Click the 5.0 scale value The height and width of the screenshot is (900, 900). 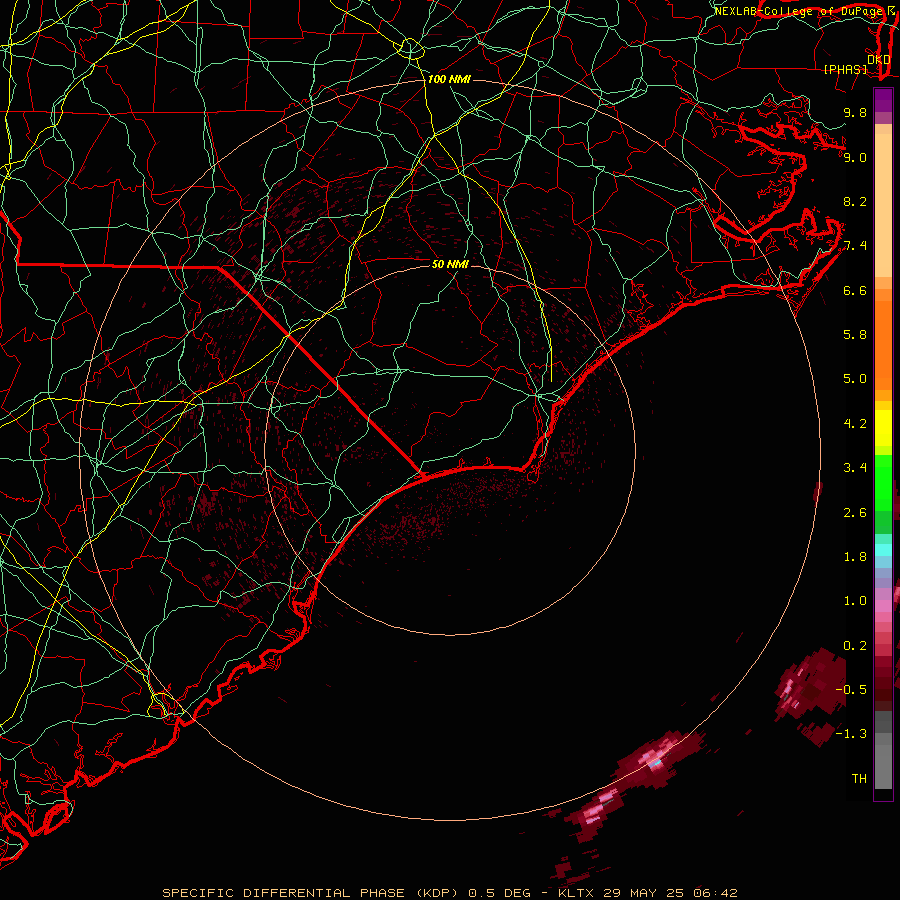tap(855, 379)
